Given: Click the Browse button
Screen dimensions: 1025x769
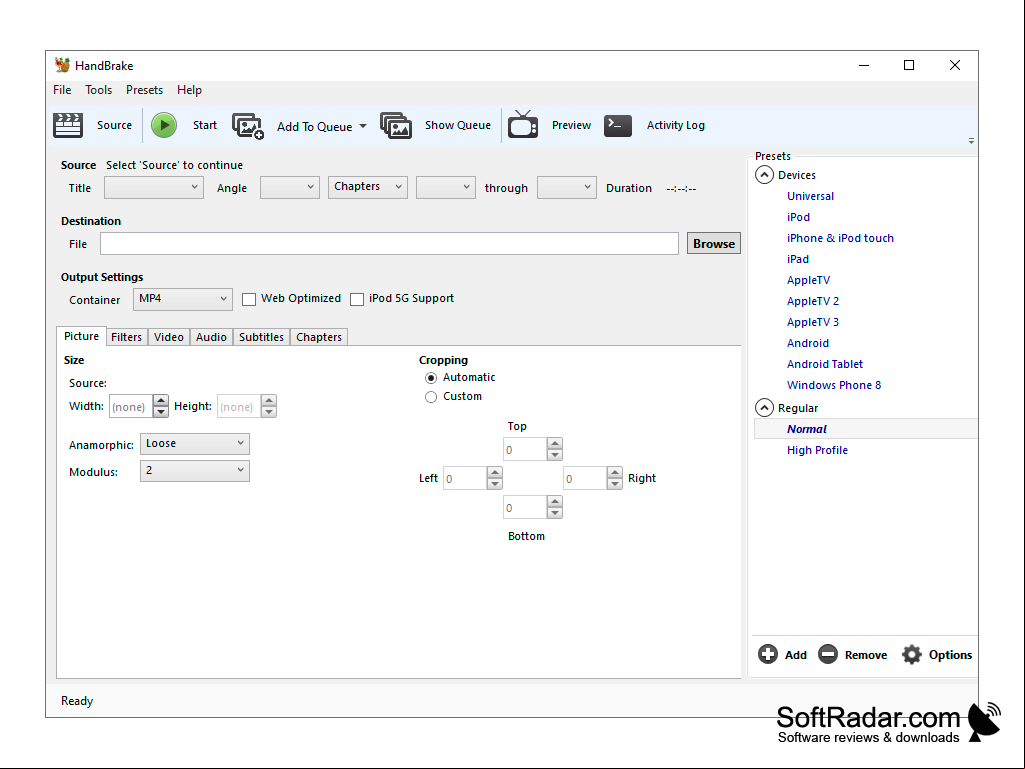Looking at the screenshot, I should point(714,243).
